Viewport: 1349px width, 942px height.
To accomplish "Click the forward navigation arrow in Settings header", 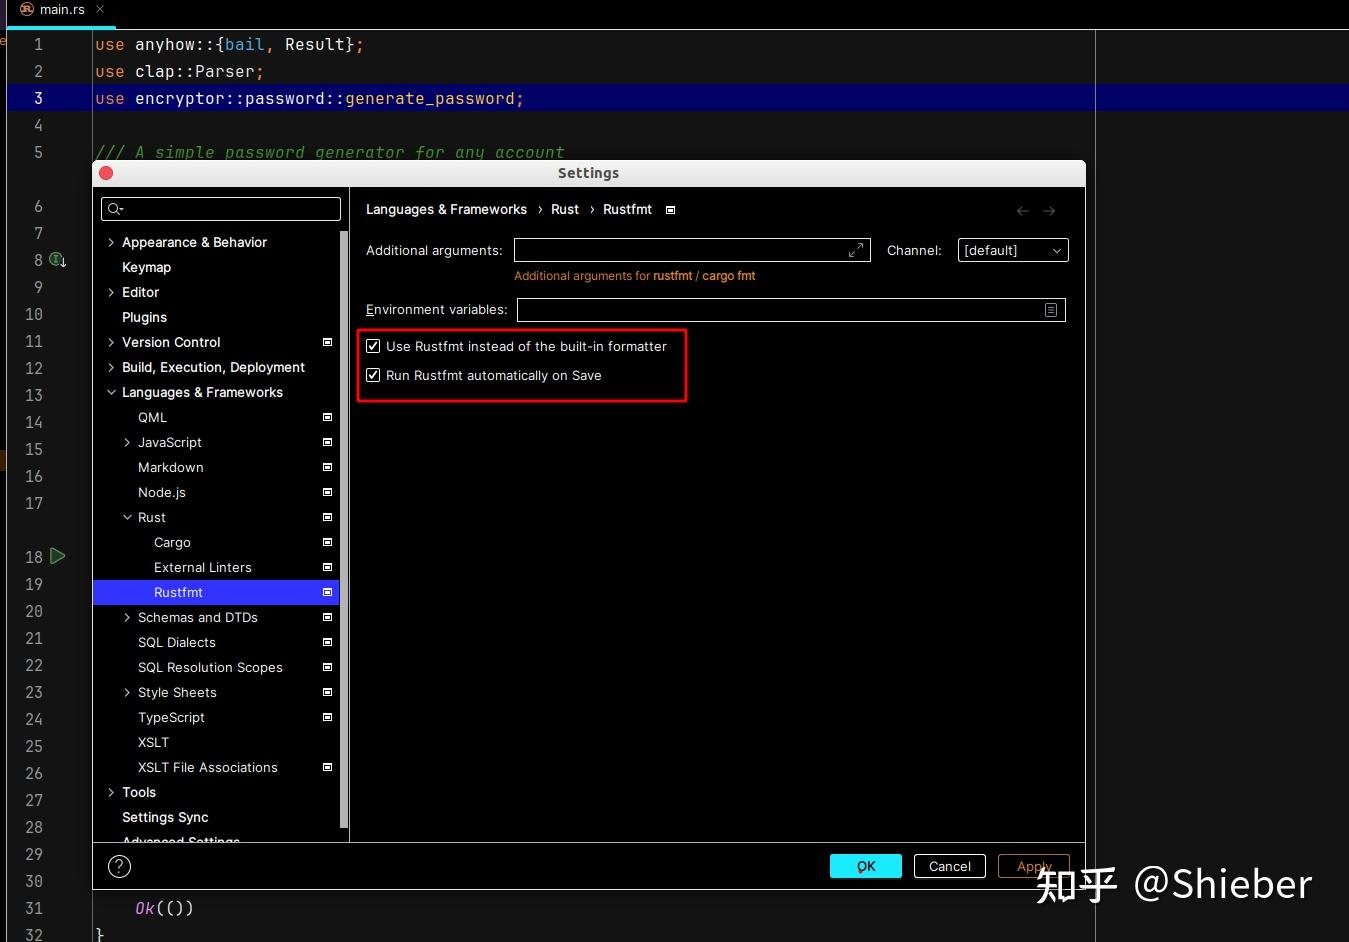I will click(x=1049, y=210).
